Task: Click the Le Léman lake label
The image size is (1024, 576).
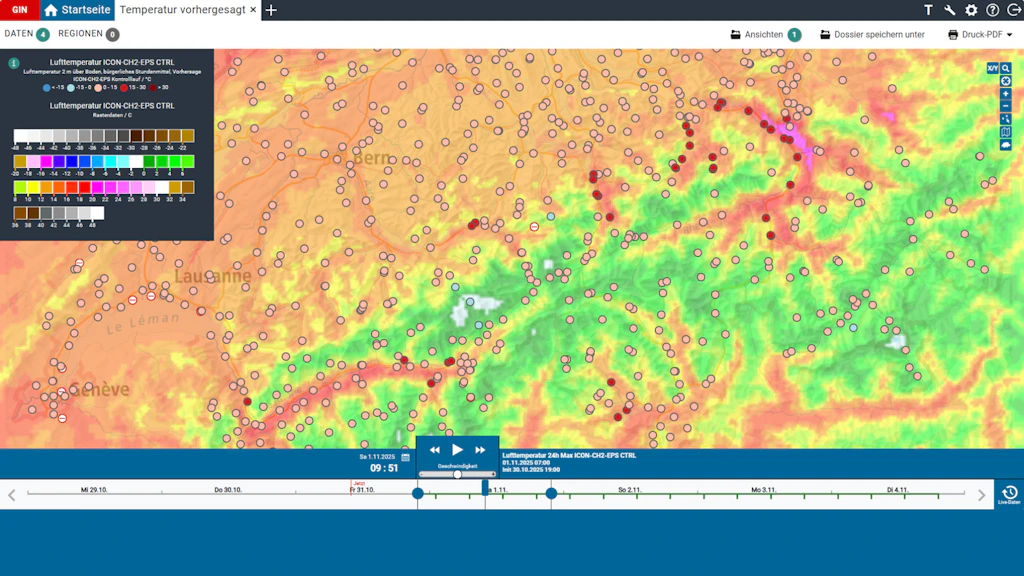Action: (x=142, y=323)
